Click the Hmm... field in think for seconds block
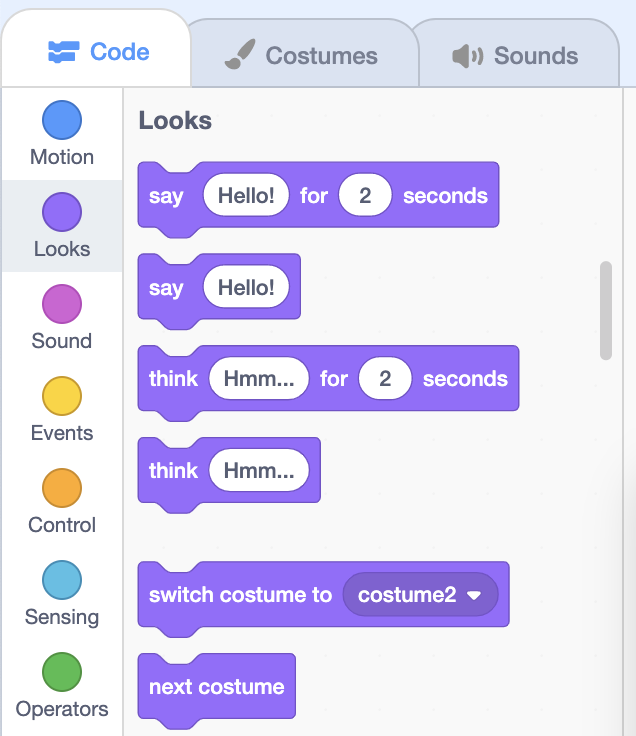This screenshot has height=736, width=636. 259,378
